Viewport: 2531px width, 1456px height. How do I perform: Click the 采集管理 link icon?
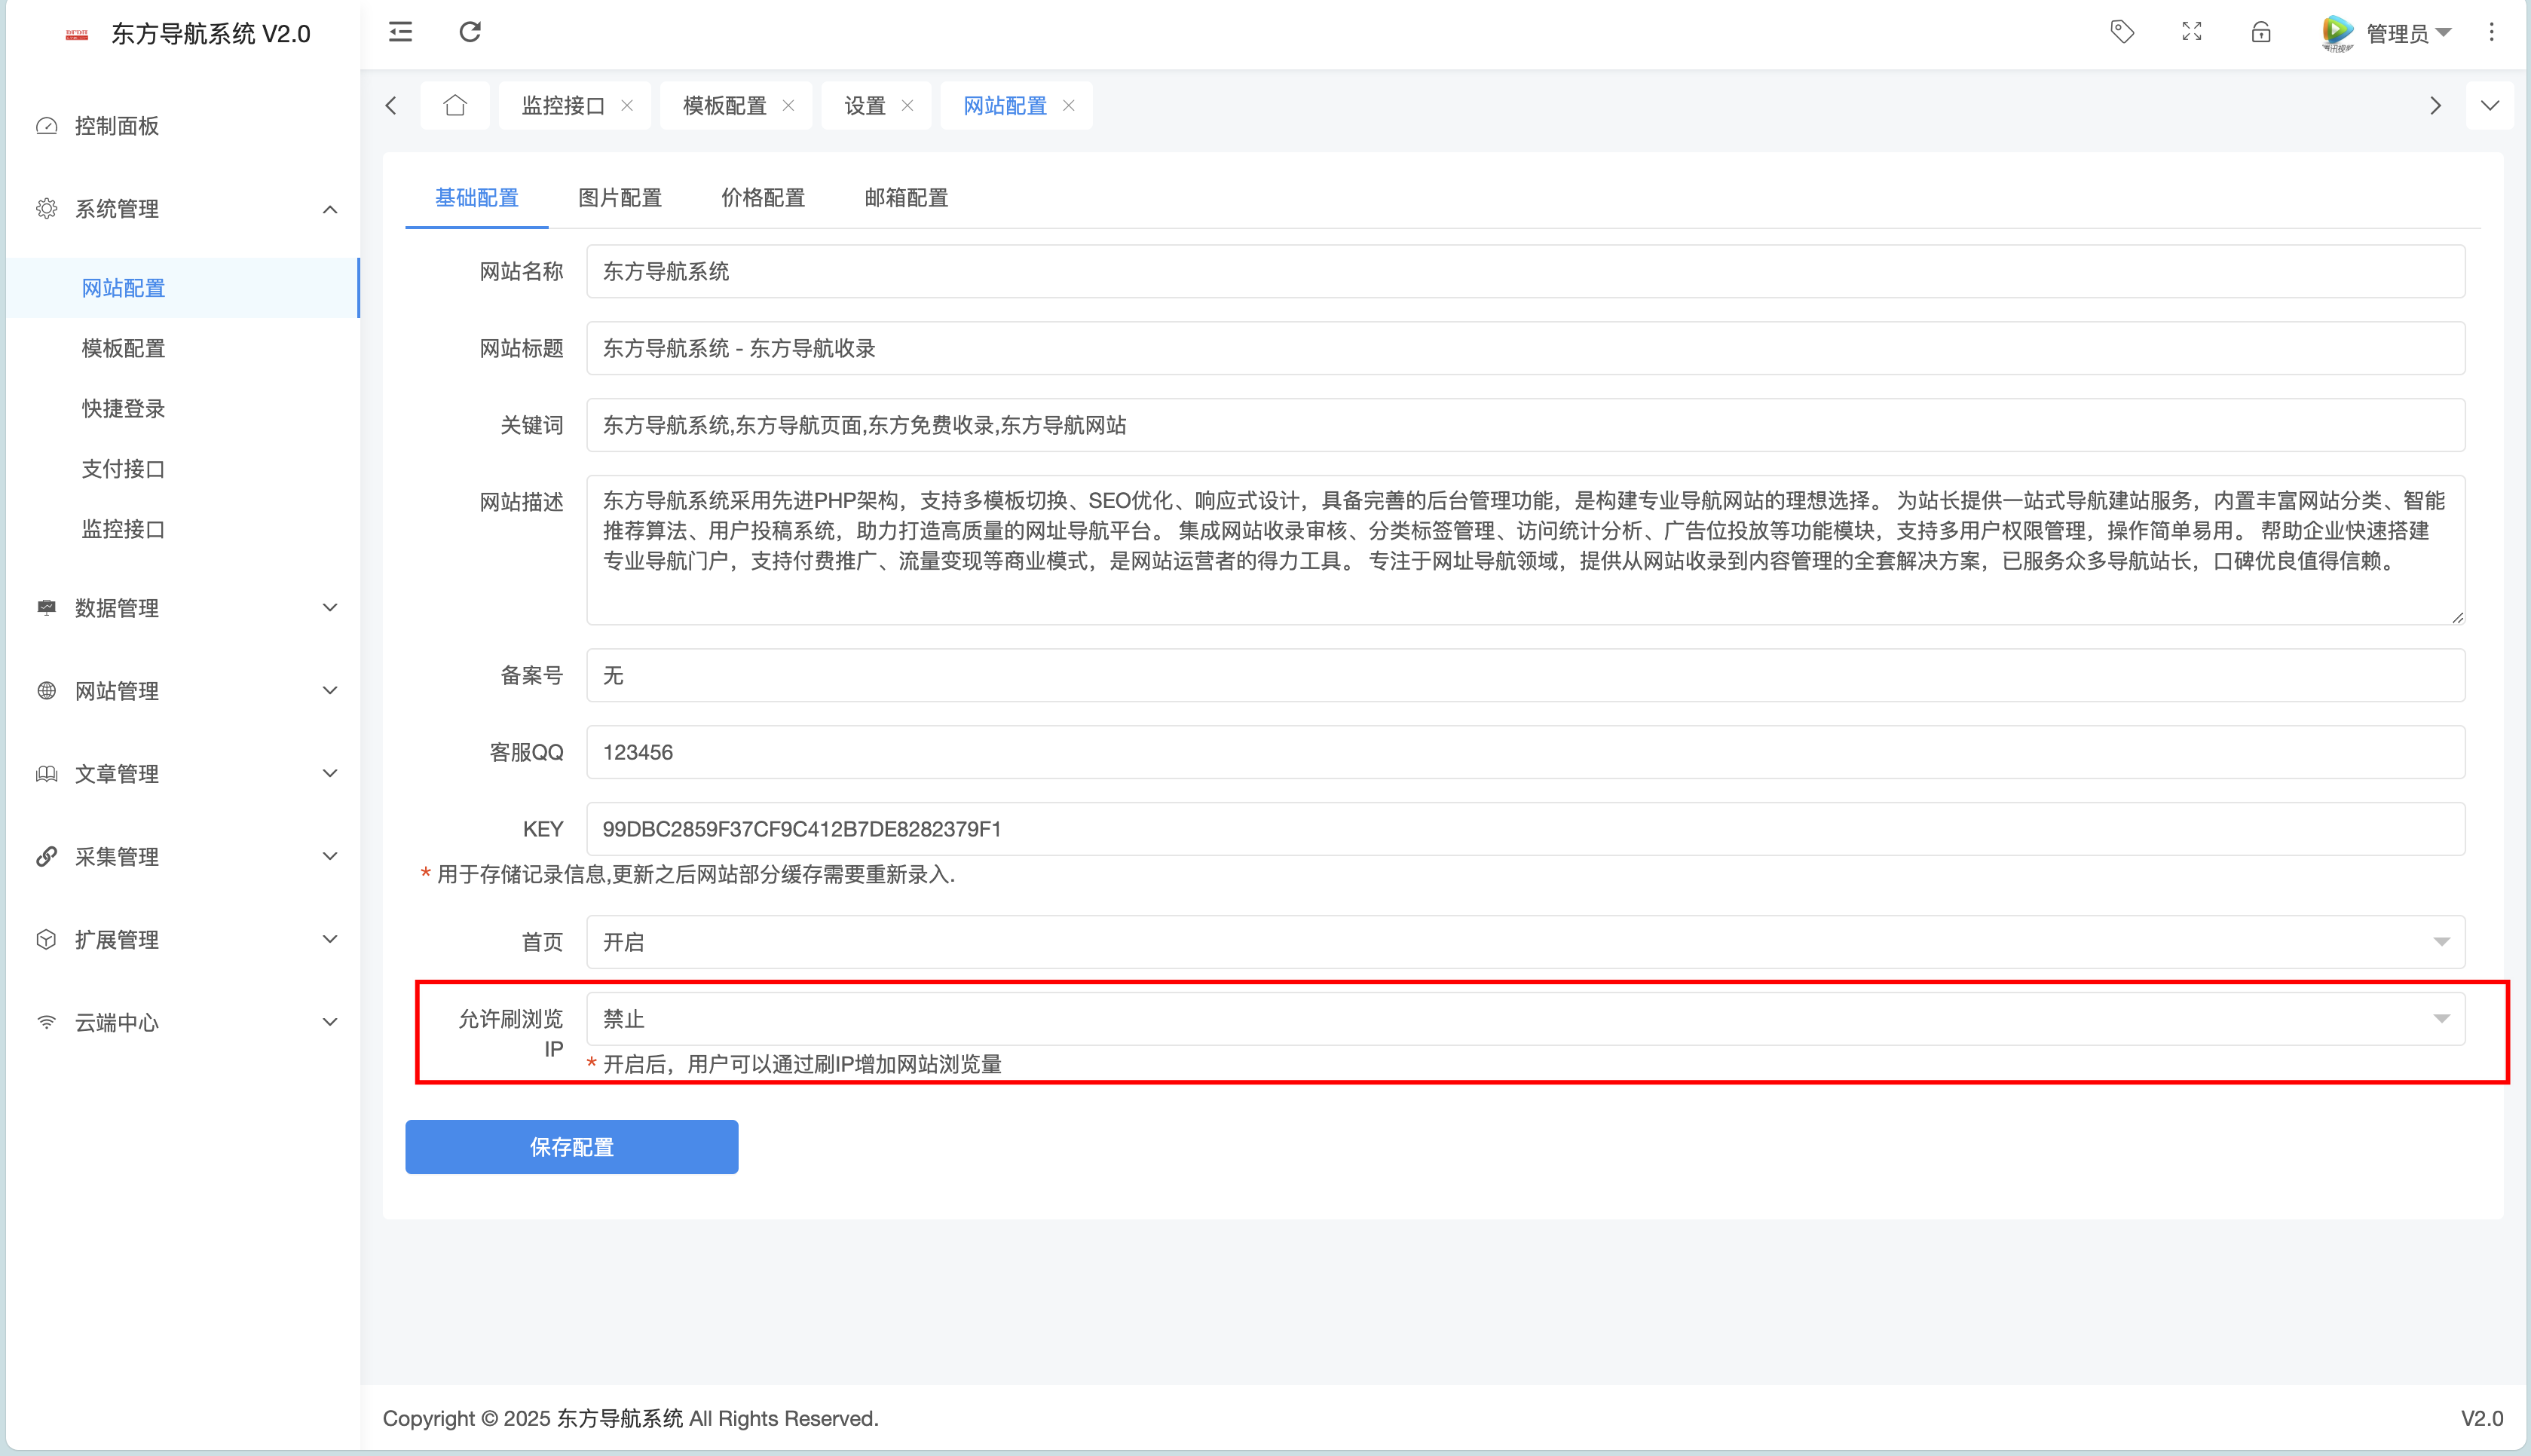point(47,856)
